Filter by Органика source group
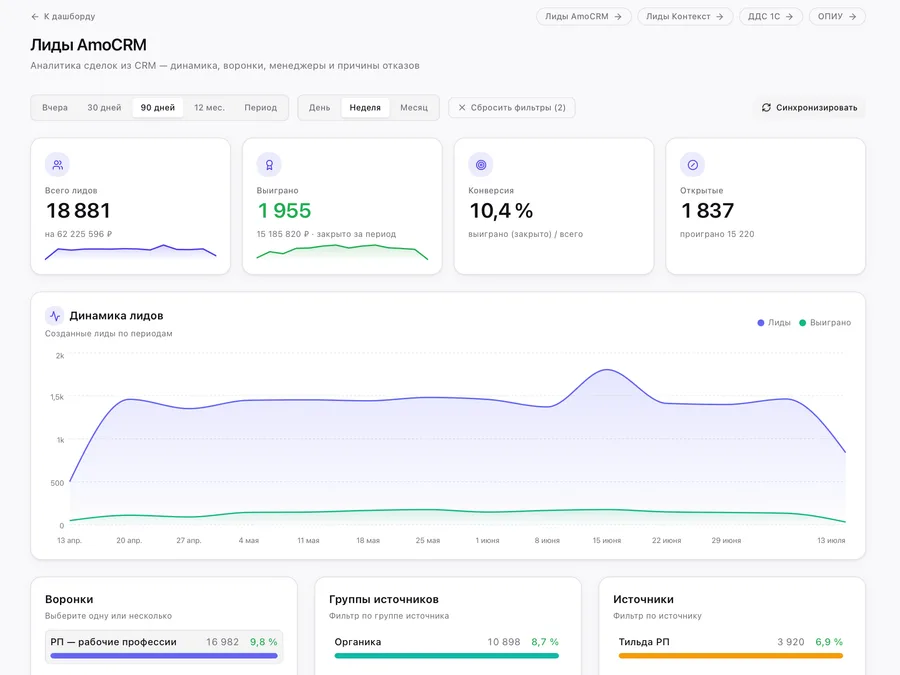This screenshot has width=900, height=675. pos(447,647)
